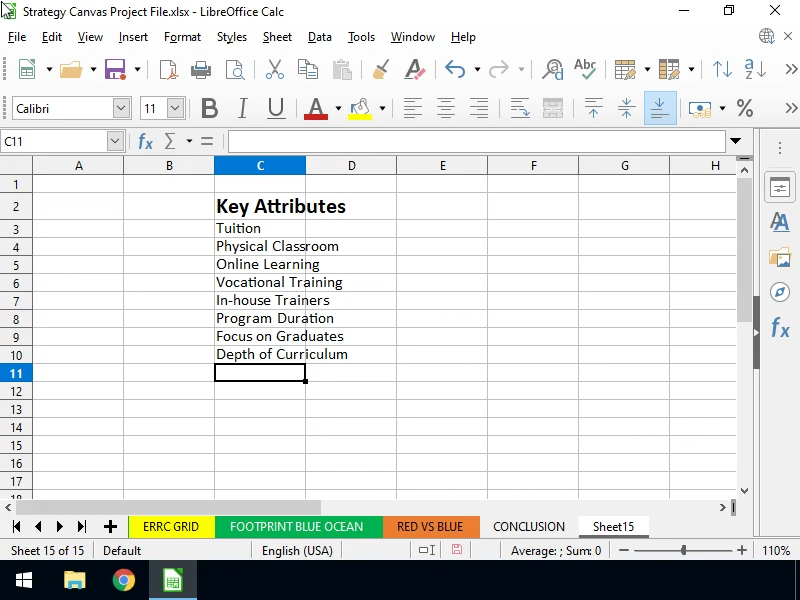Expand the font color dropdown arrow

[338, 109]
